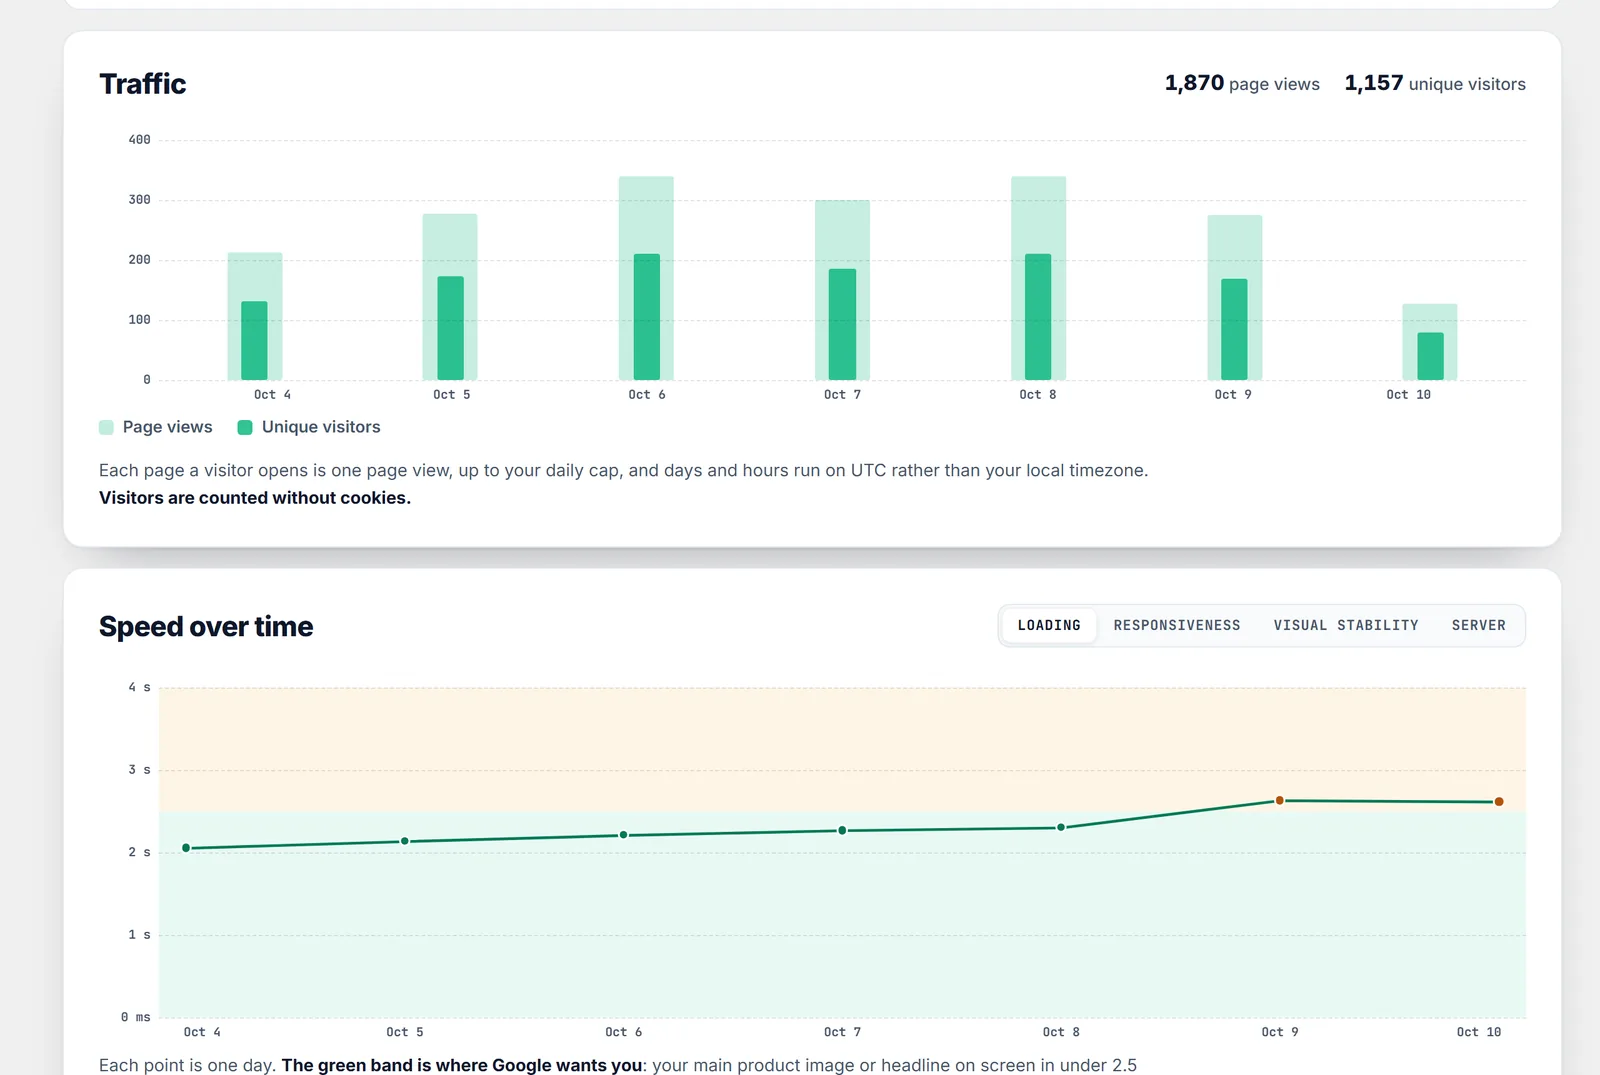Click the Oct 9 label under speed chart

pos(1280,1032)
